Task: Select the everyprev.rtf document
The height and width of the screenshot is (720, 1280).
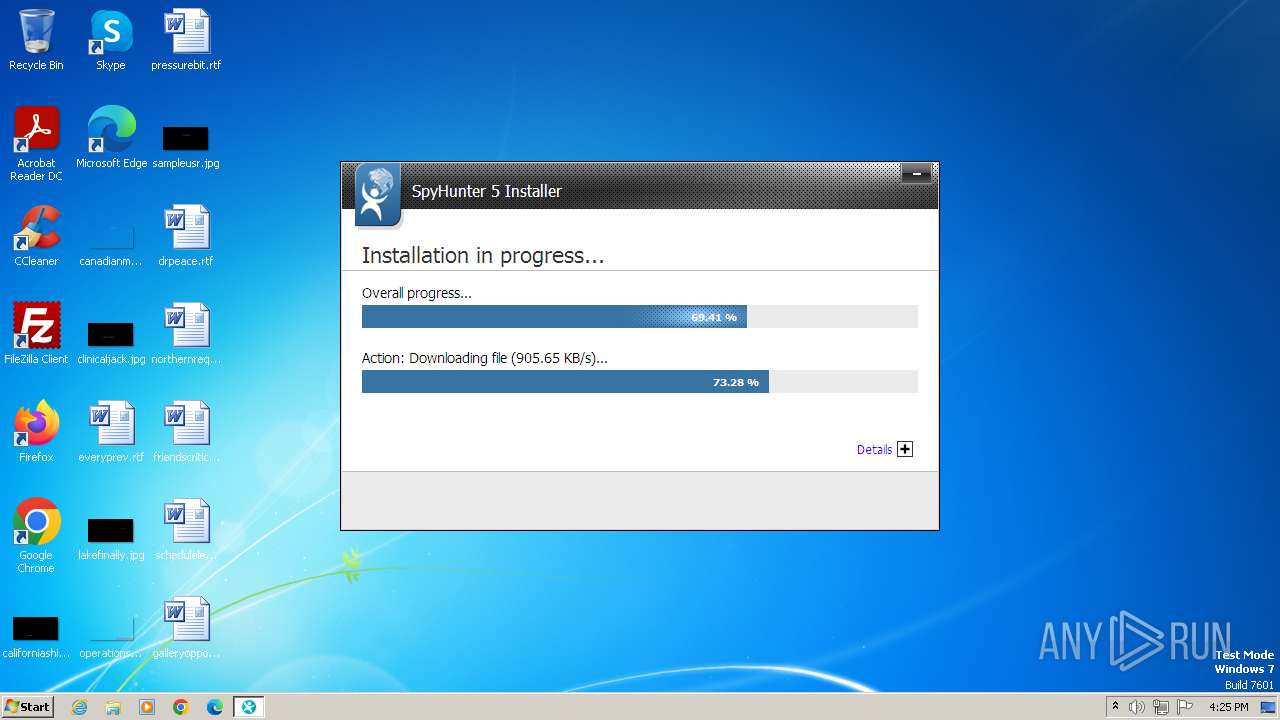Action: pyautogui.click(x=111, y=432)
